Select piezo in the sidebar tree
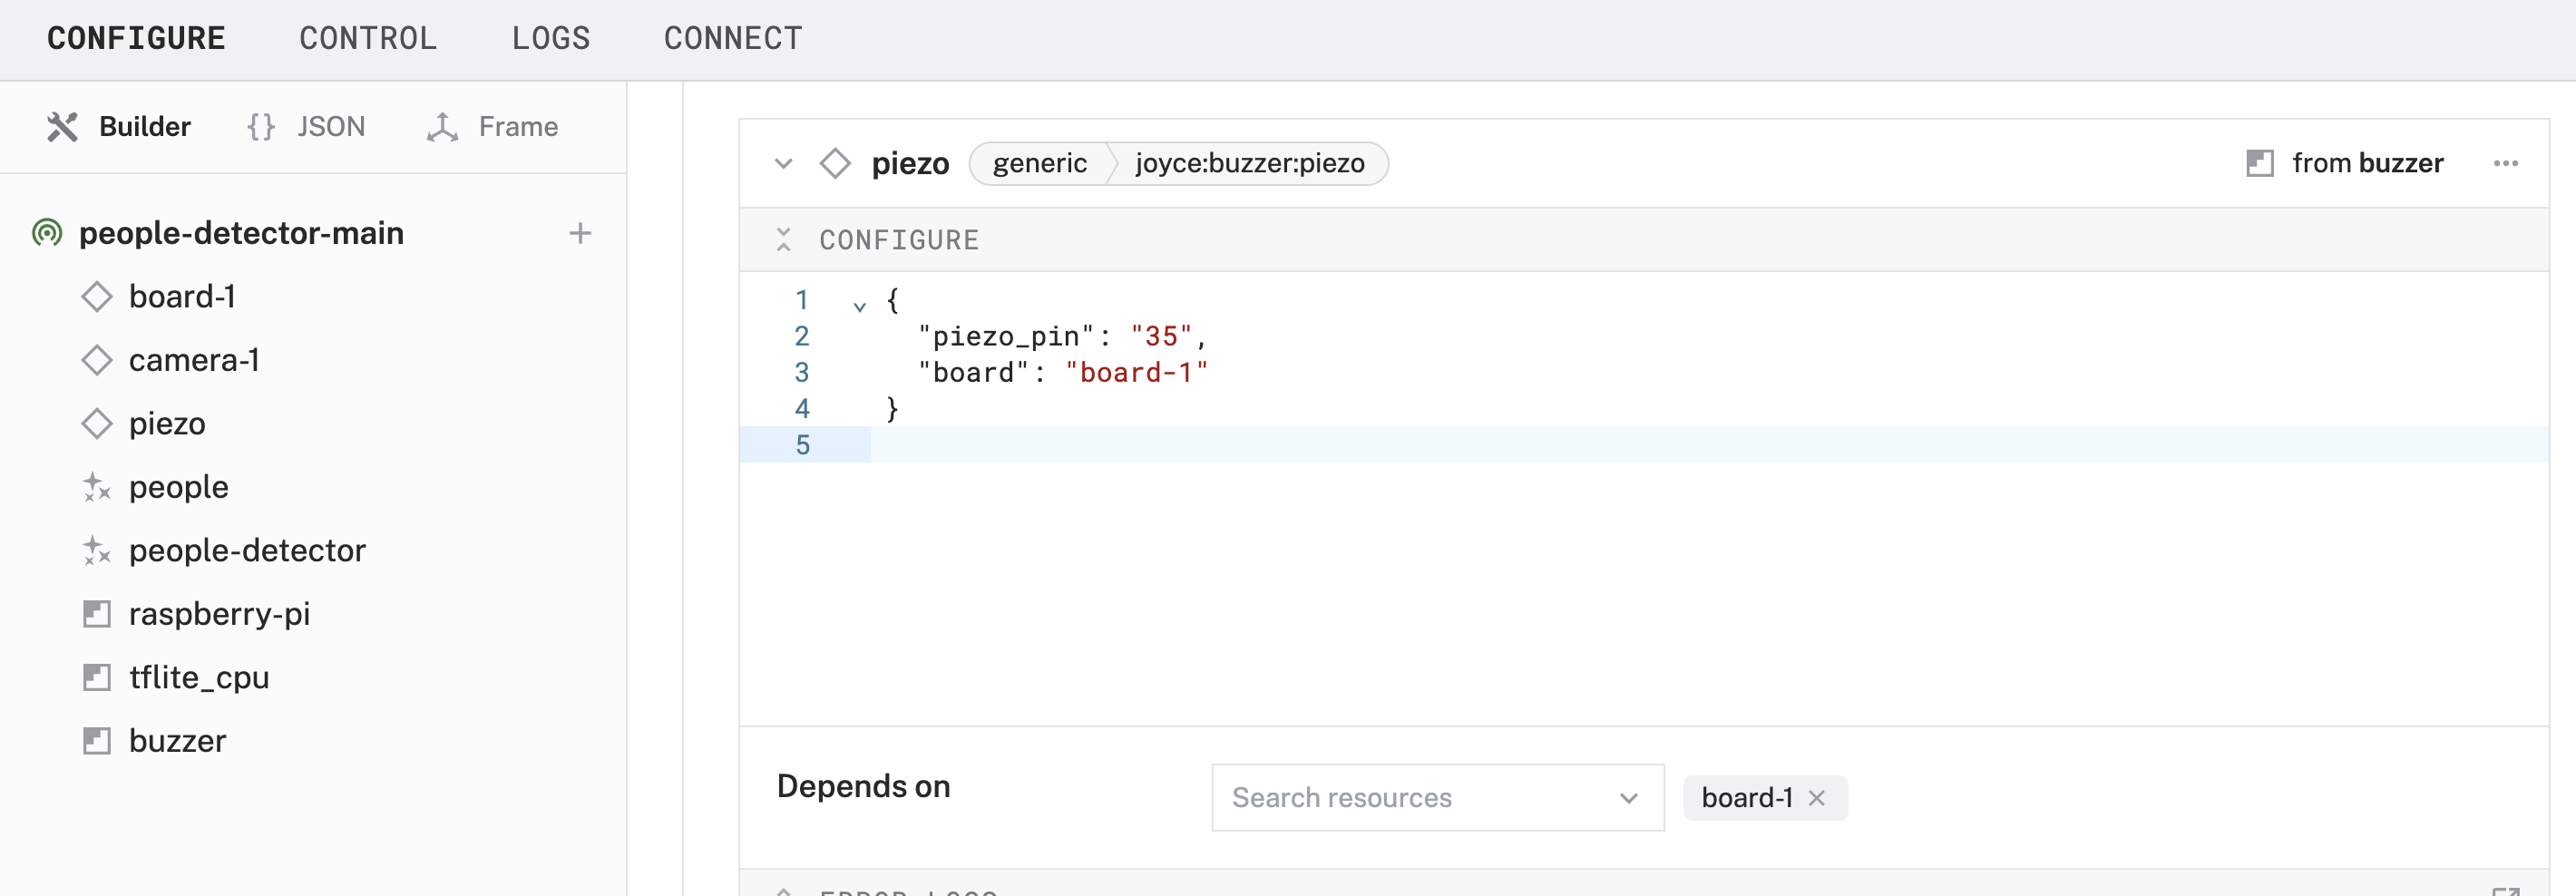This screenshot has width=2576, height=896. pyautogui.click(x=167, y=424)
